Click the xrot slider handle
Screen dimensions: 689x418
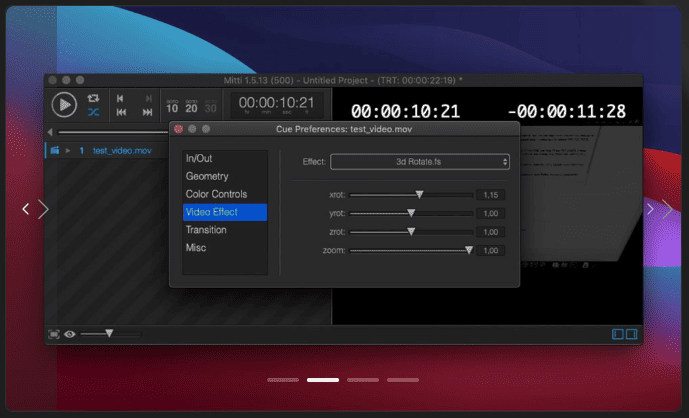[x=419, y=194]
